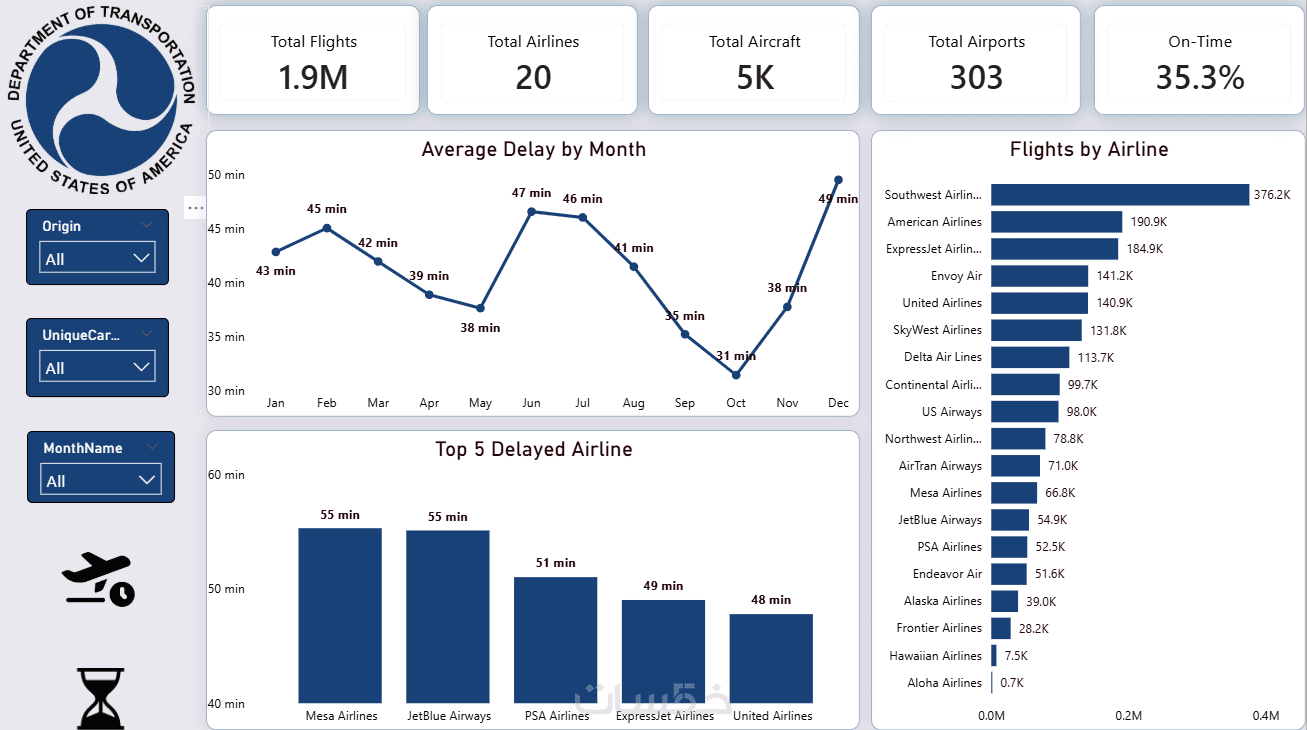The width and height of the screenshot is (1307, 730).
Task: Select the Total Airlines 20 card
Action: click(x=533, y=60)
